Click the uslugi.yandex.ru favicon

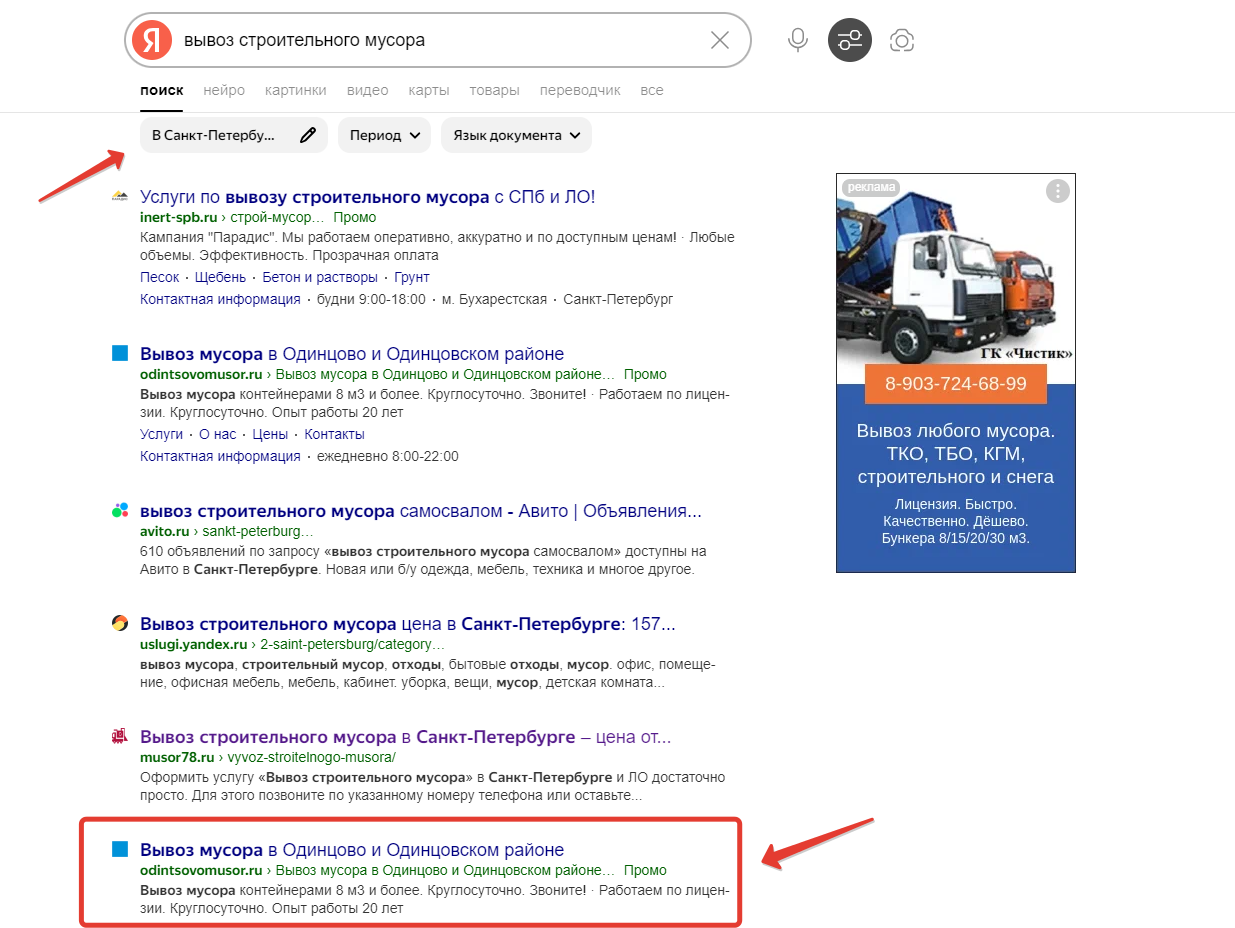[120, 623]
